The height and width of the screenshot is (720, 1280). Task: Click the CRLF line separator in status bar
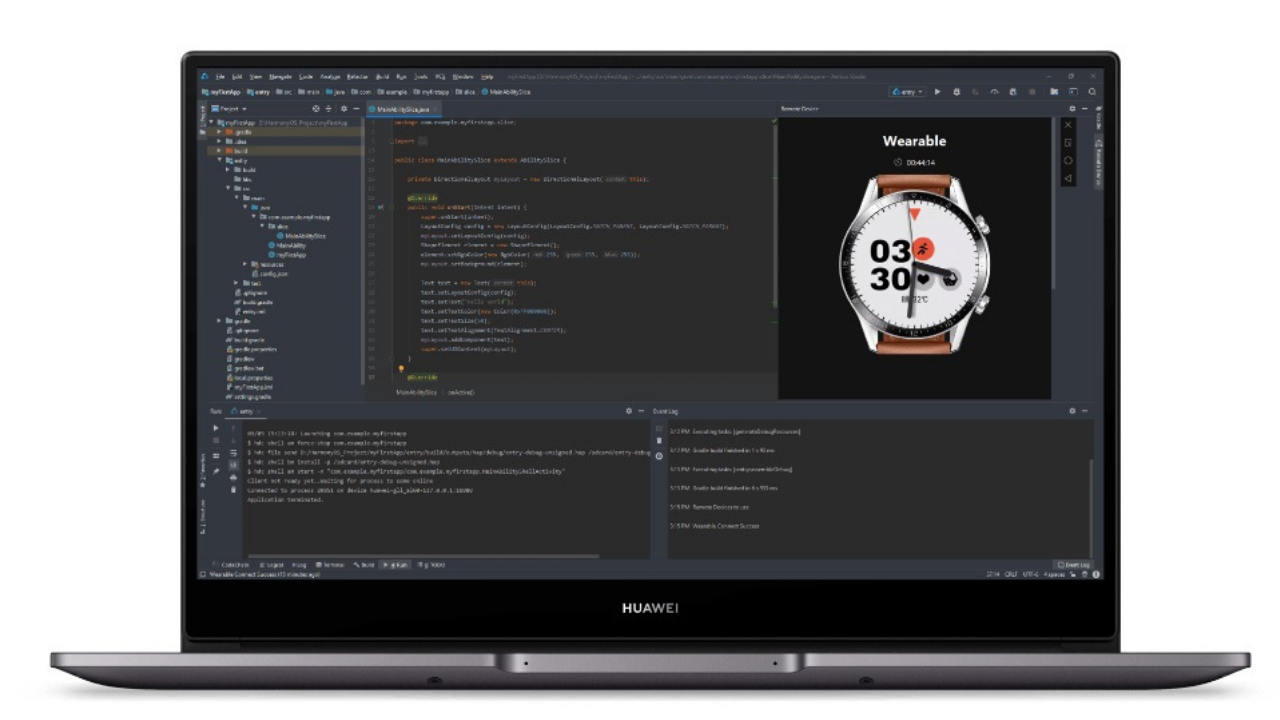coord(1011,575)
